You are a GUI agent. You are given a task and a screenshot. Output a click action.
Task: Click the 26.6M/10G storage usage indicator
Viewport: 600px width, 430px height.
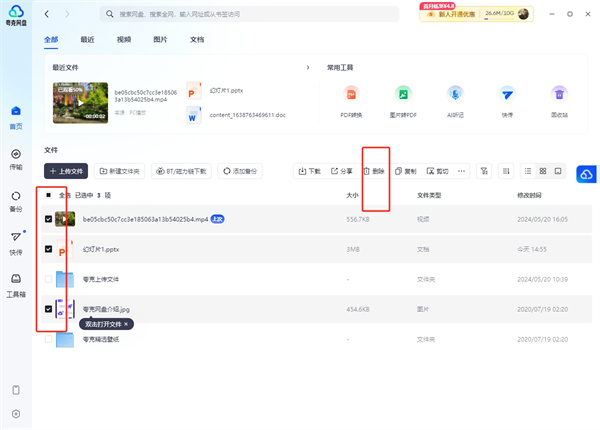click(499, 14)
